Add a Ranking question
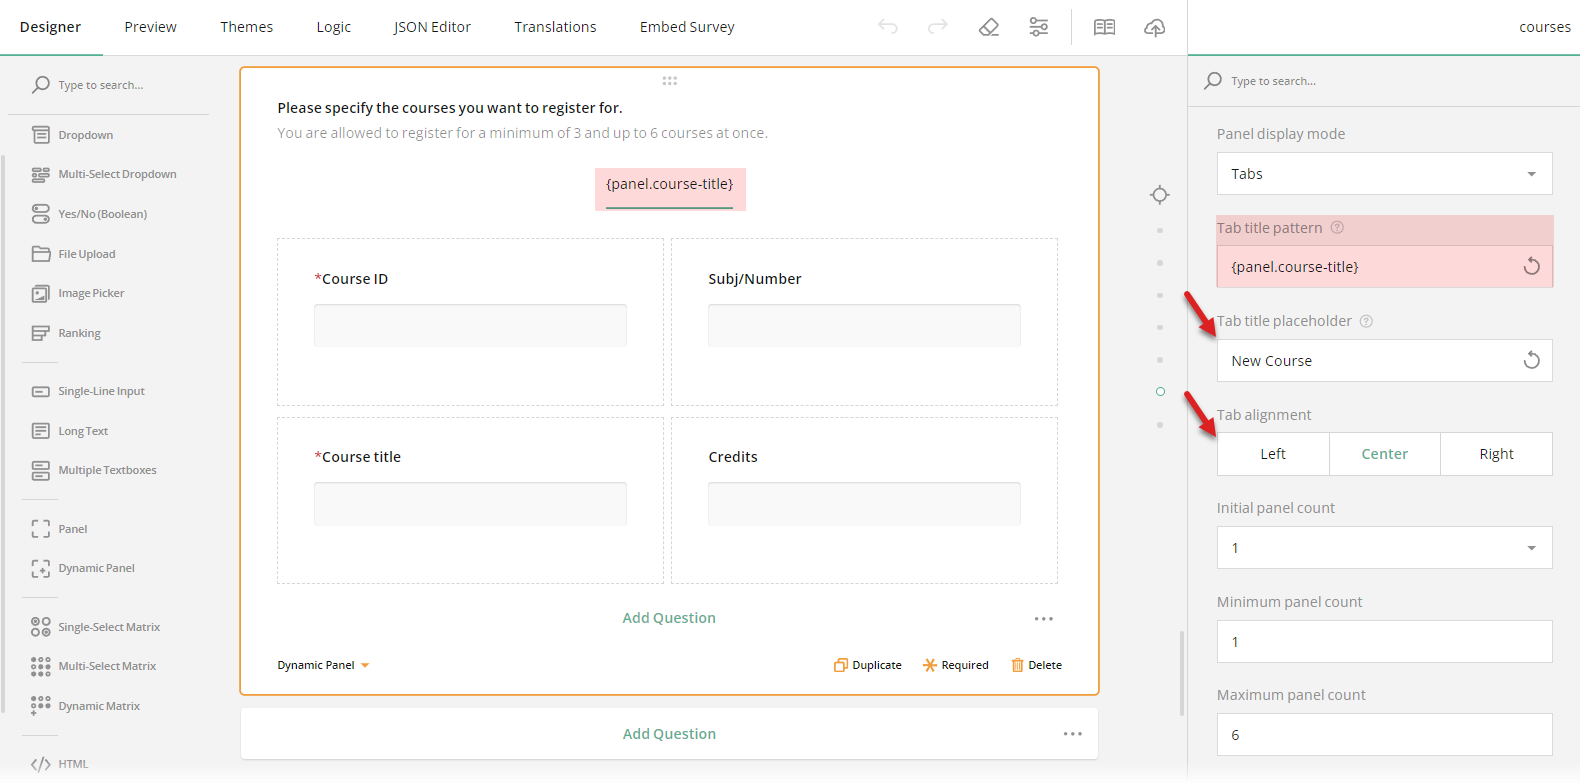Image resolution: width=1580 pixels, height=784 pixels. (x=66, y=333)
